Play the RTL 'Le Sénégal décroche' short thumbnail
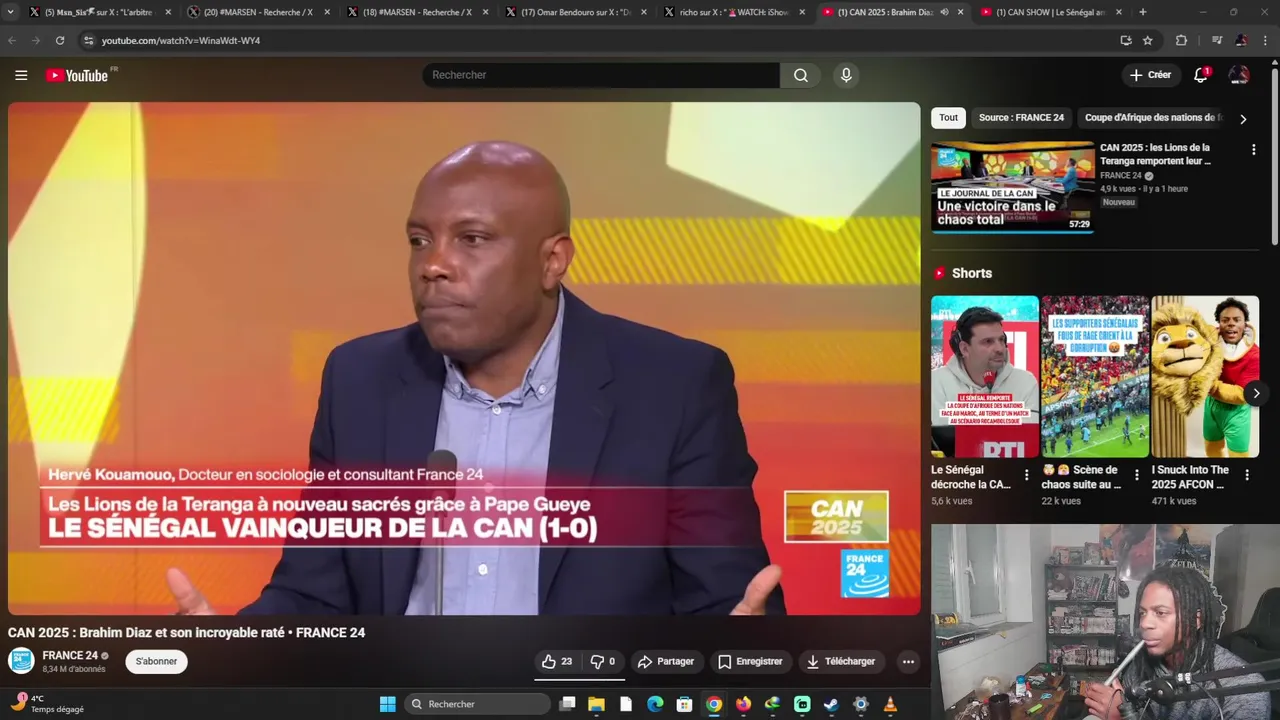 [x=985, y=376]
